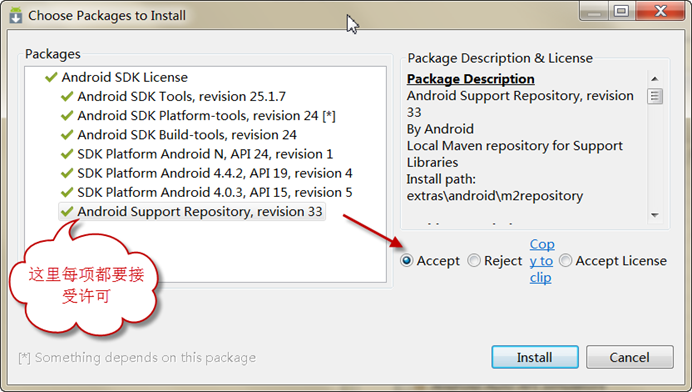Click the description panel scrollbar thumb
Image resolution: width=692 pixels, height=392 pixels.
click(655, 96)
